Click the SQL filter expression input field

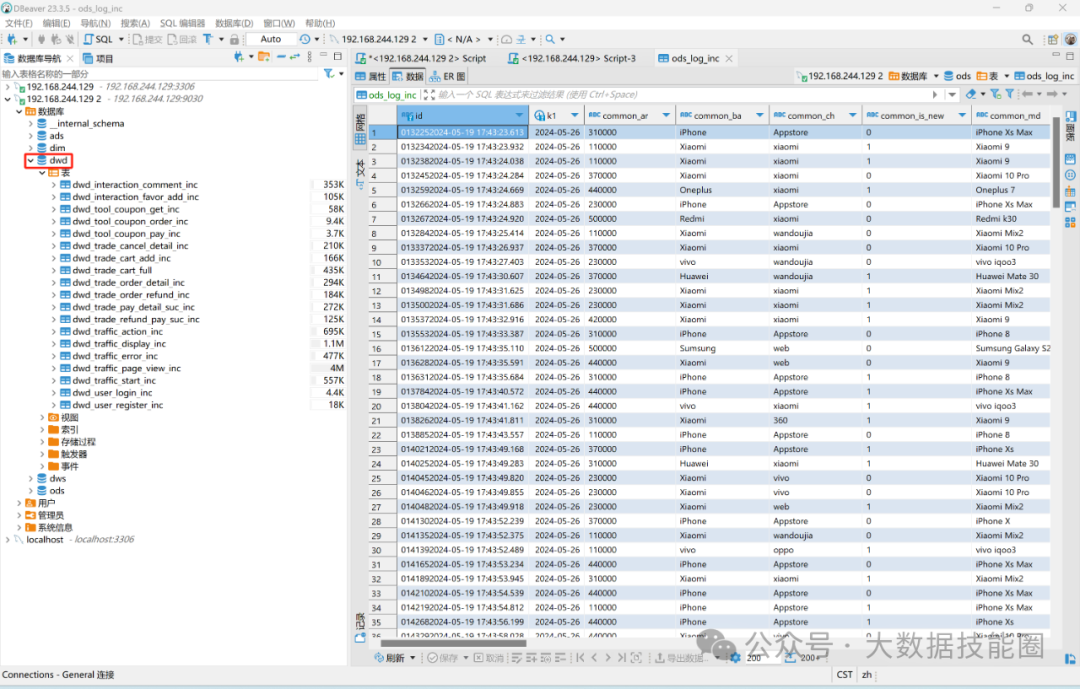[680, 94]
